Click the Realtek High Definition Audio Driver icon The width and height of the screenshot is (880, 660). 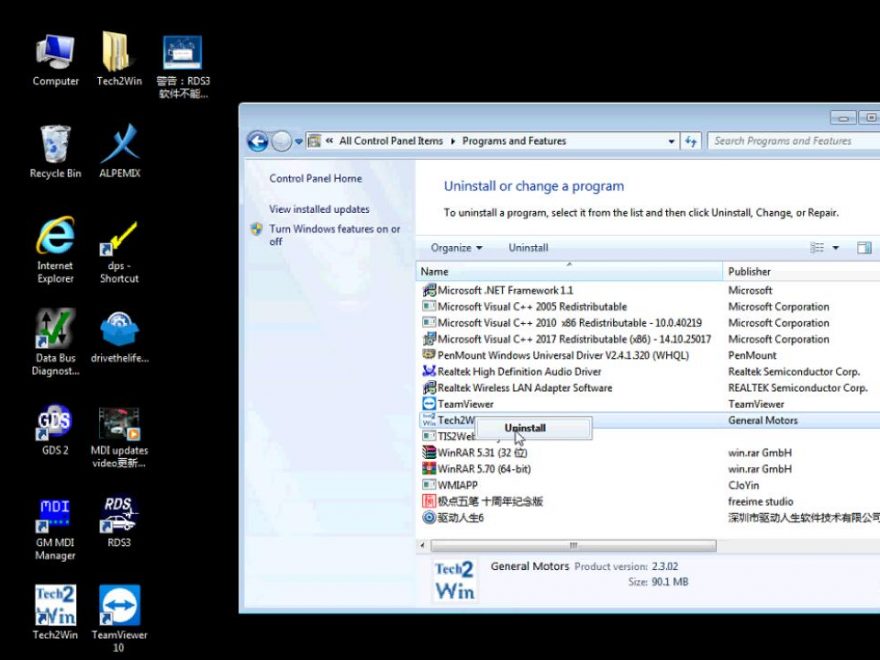[x=429, y=372]
